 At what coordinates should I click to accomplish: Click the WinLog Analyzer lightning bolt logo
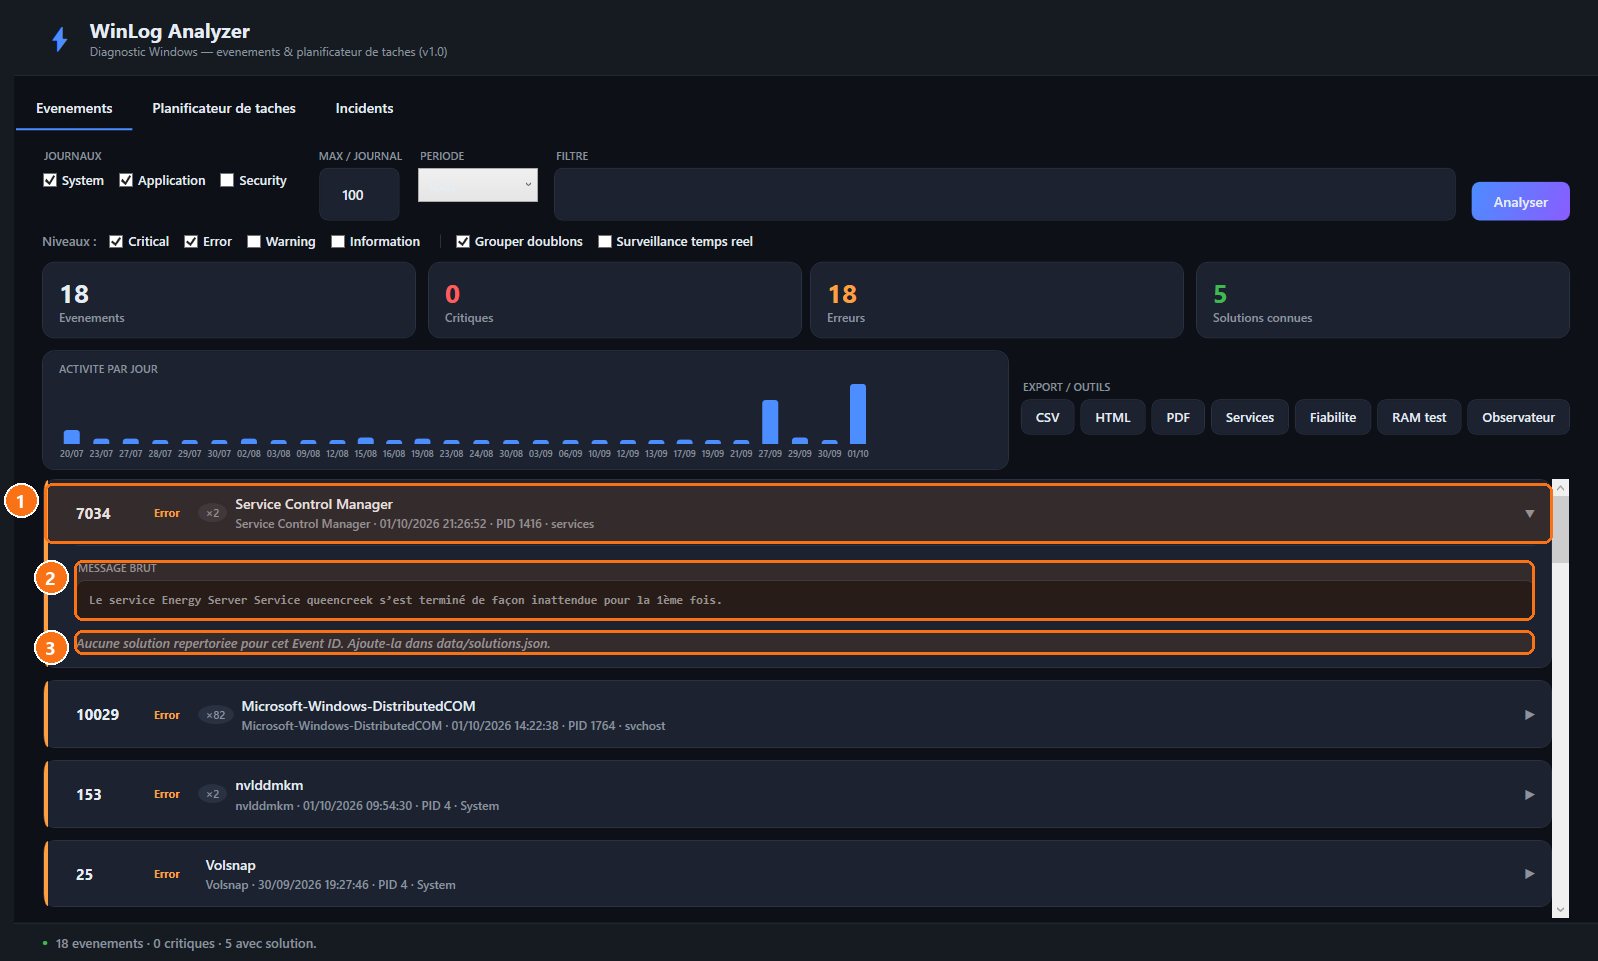[60, 39]
